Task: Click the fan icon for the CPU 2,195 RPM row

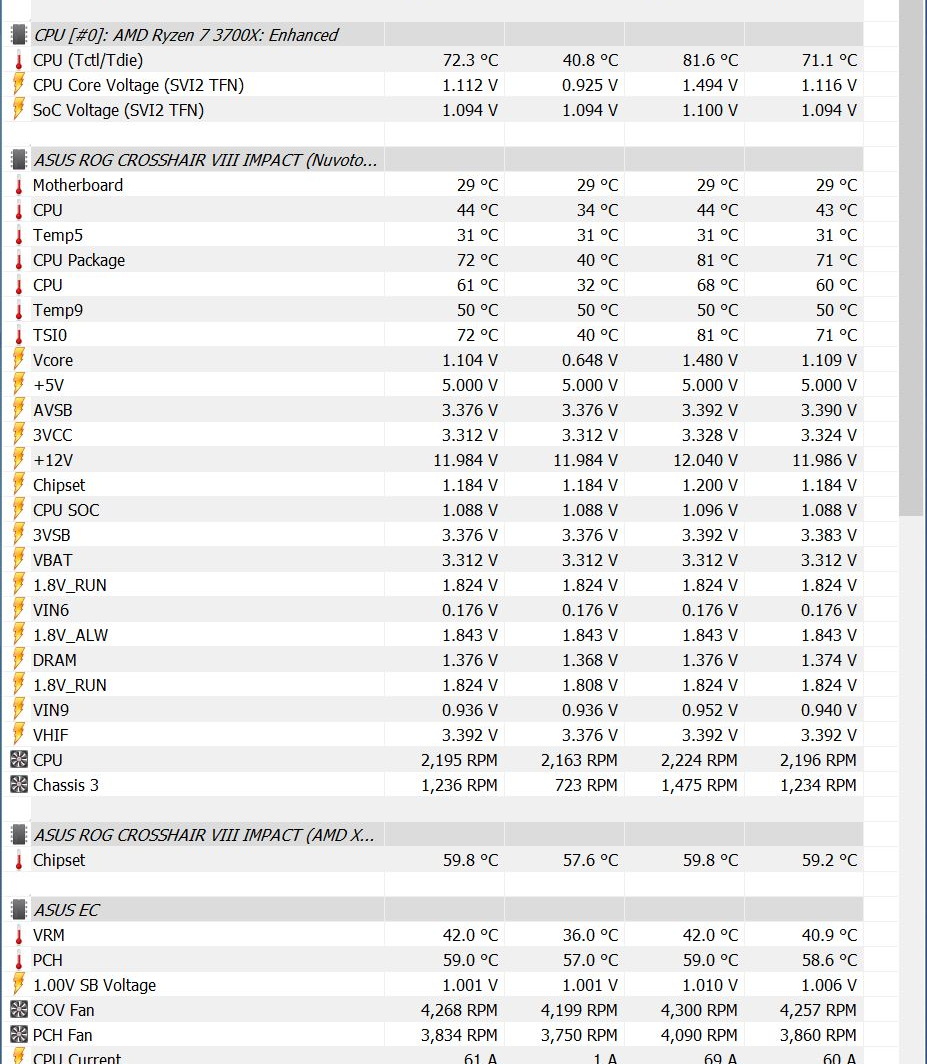Action: 19,760
